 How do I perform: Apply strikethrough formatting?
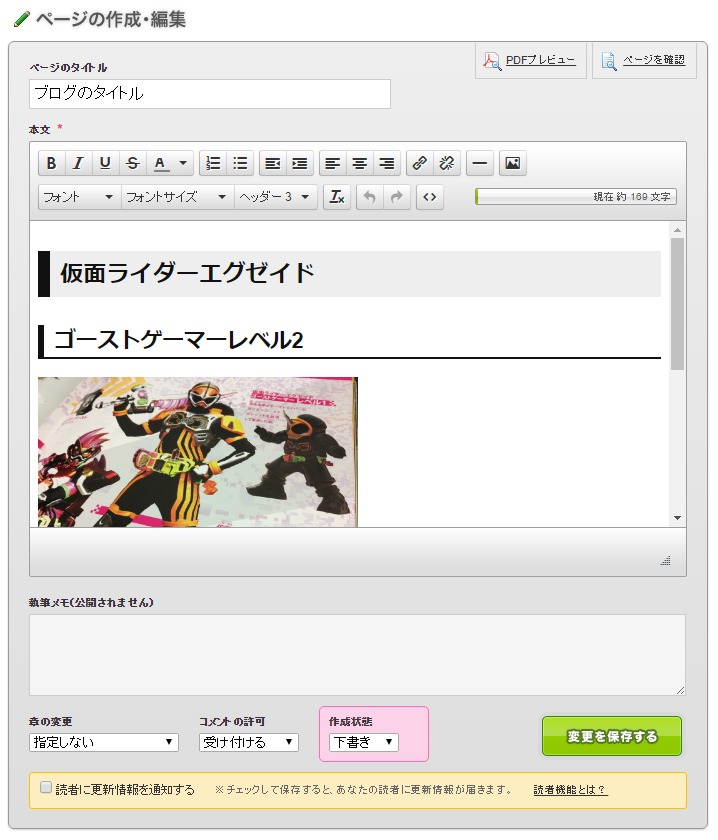click(132, 163)
